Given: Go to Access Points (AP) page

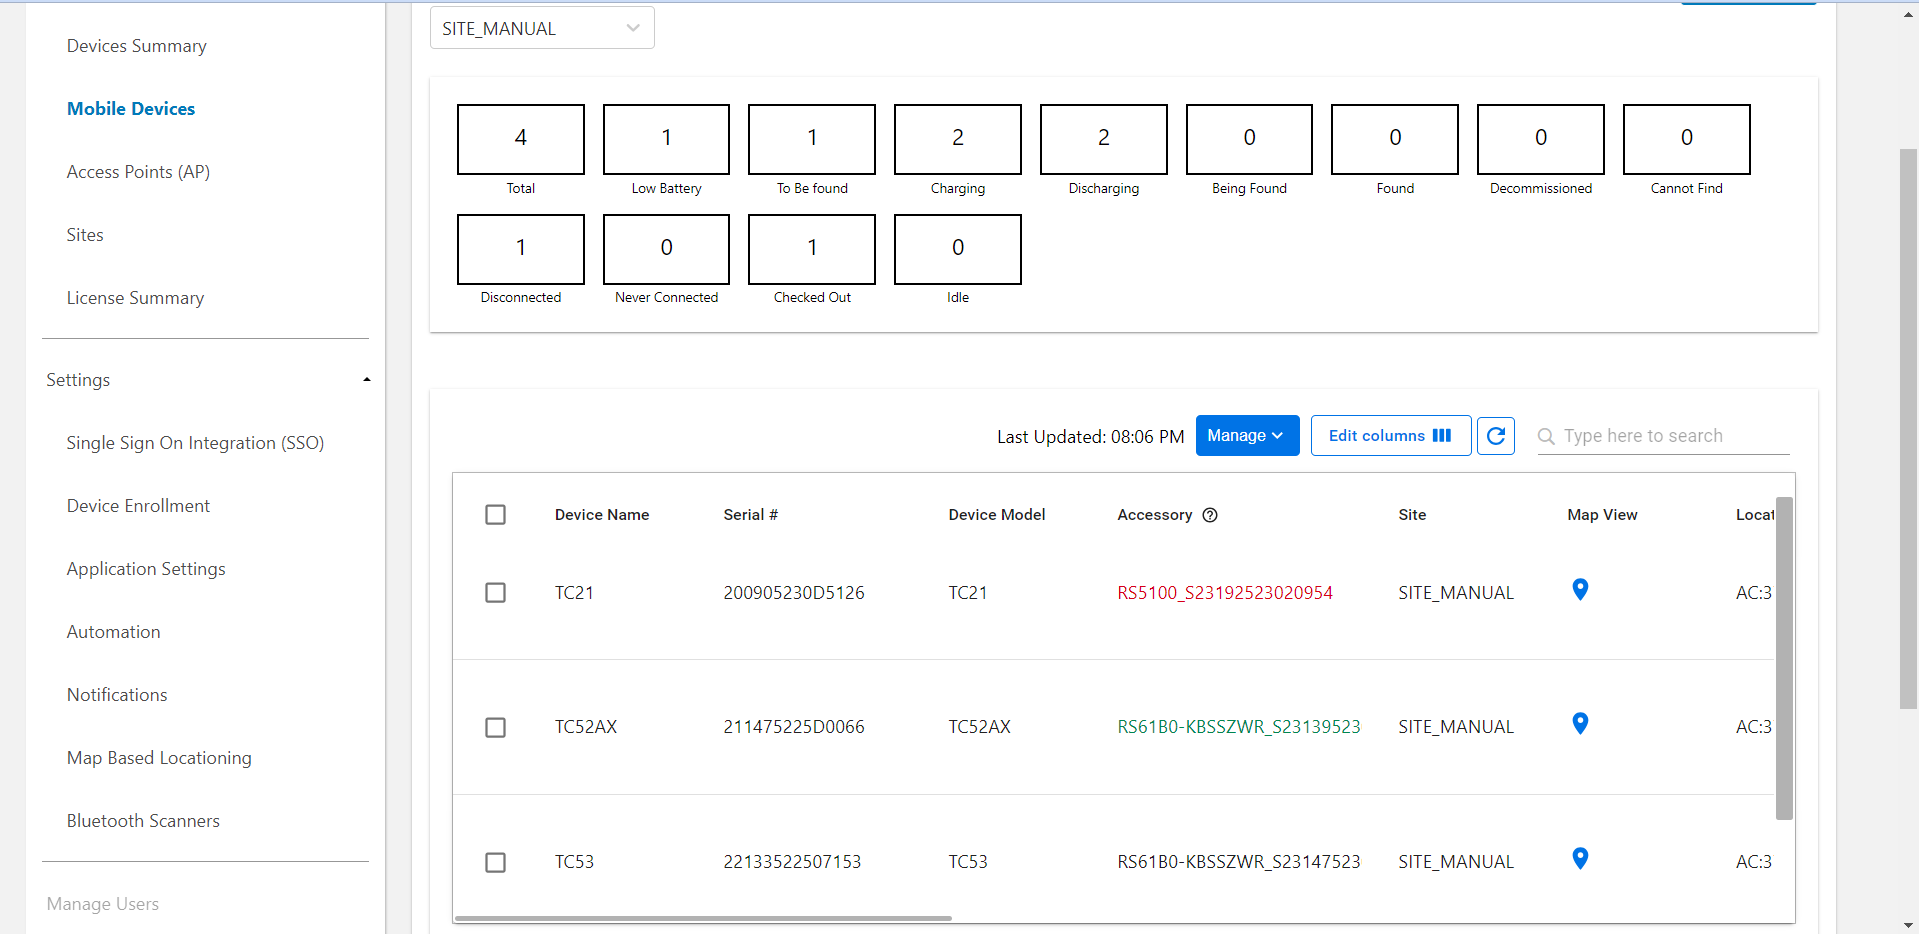Looking at the screenshot, I should (x=138, y=172).
